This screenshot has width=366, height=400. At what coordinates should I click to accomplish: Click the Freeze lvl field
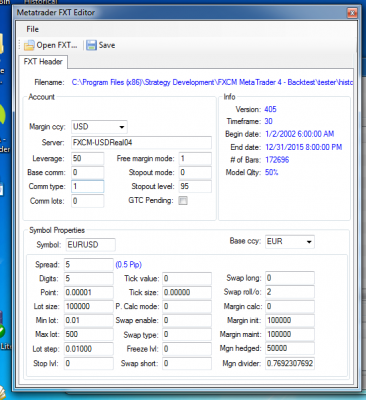click(x=187, y=349)
